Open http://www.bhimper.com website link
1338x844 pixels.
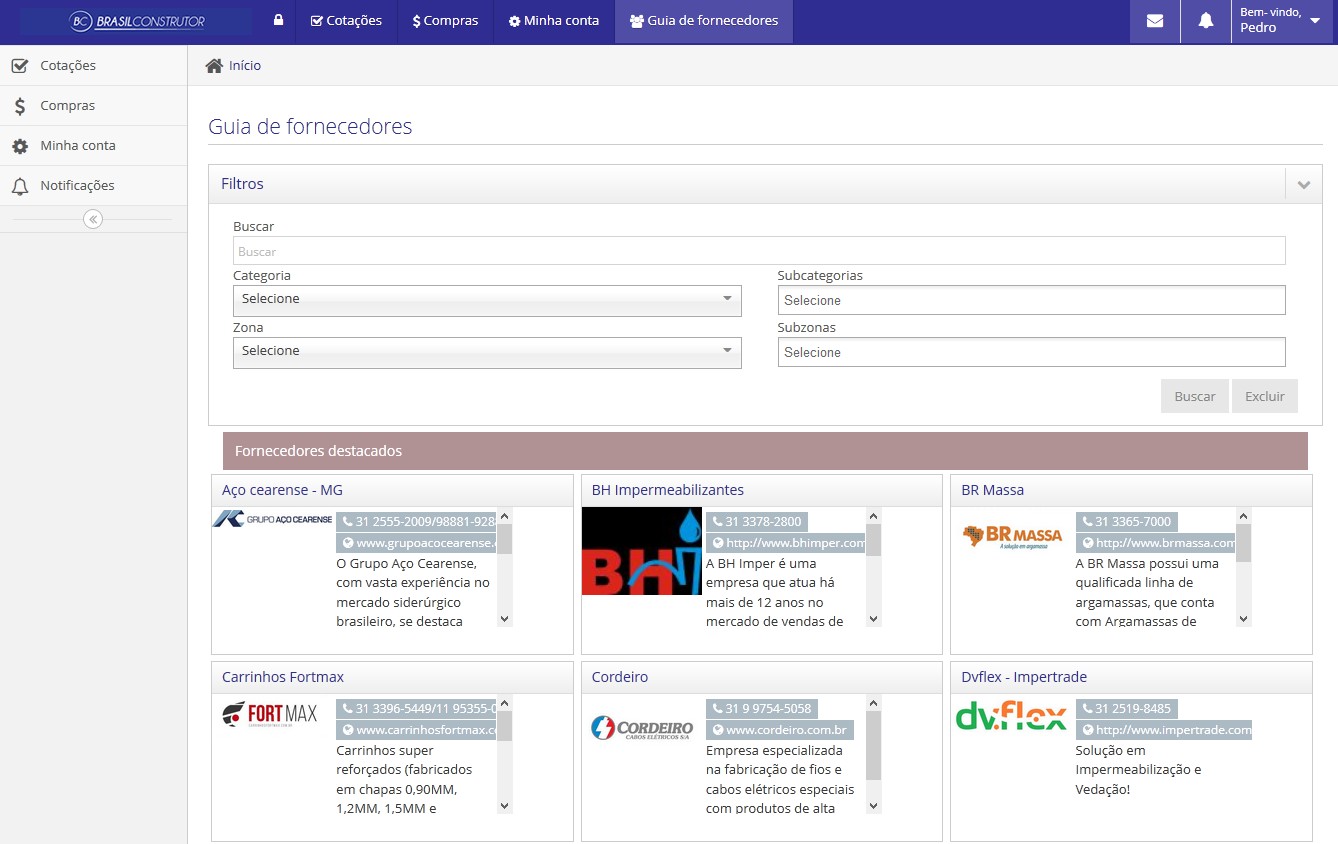click(786, 543)
